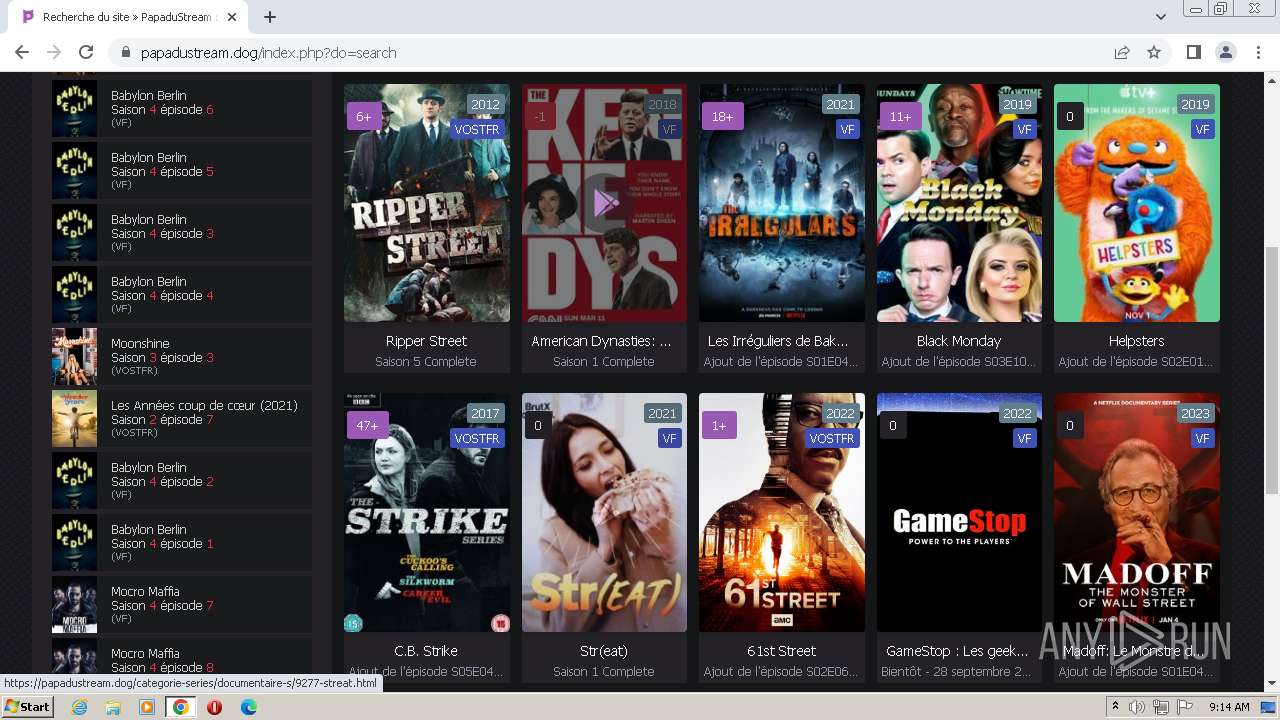
Task: Open the Windows Start menu
Action: tap(28, 707)
